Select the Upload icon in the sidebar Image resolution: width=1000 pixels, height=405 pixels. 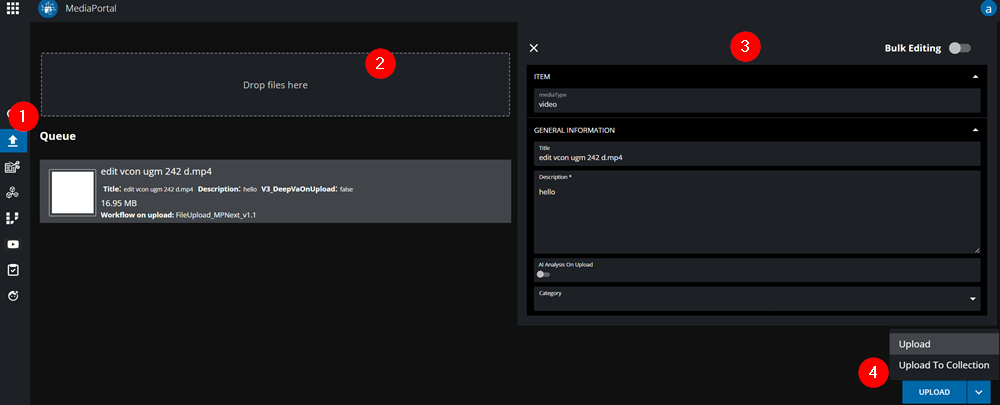coord(14,141)
